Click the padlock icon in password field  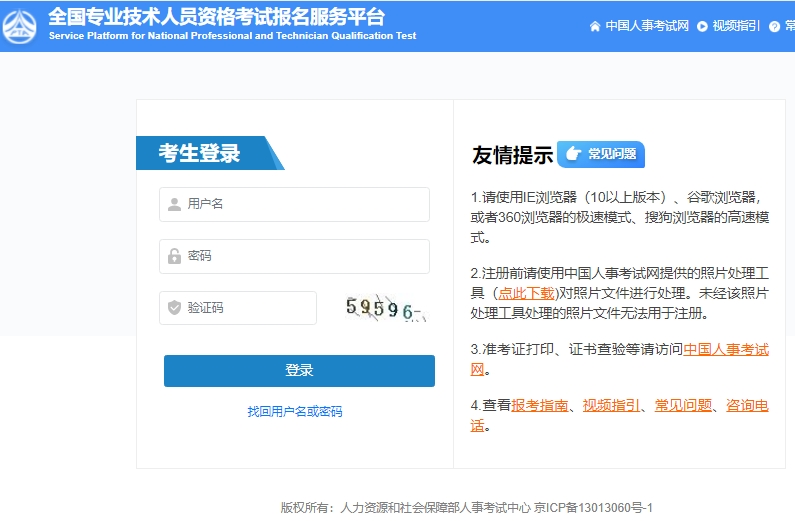point(174,256)
